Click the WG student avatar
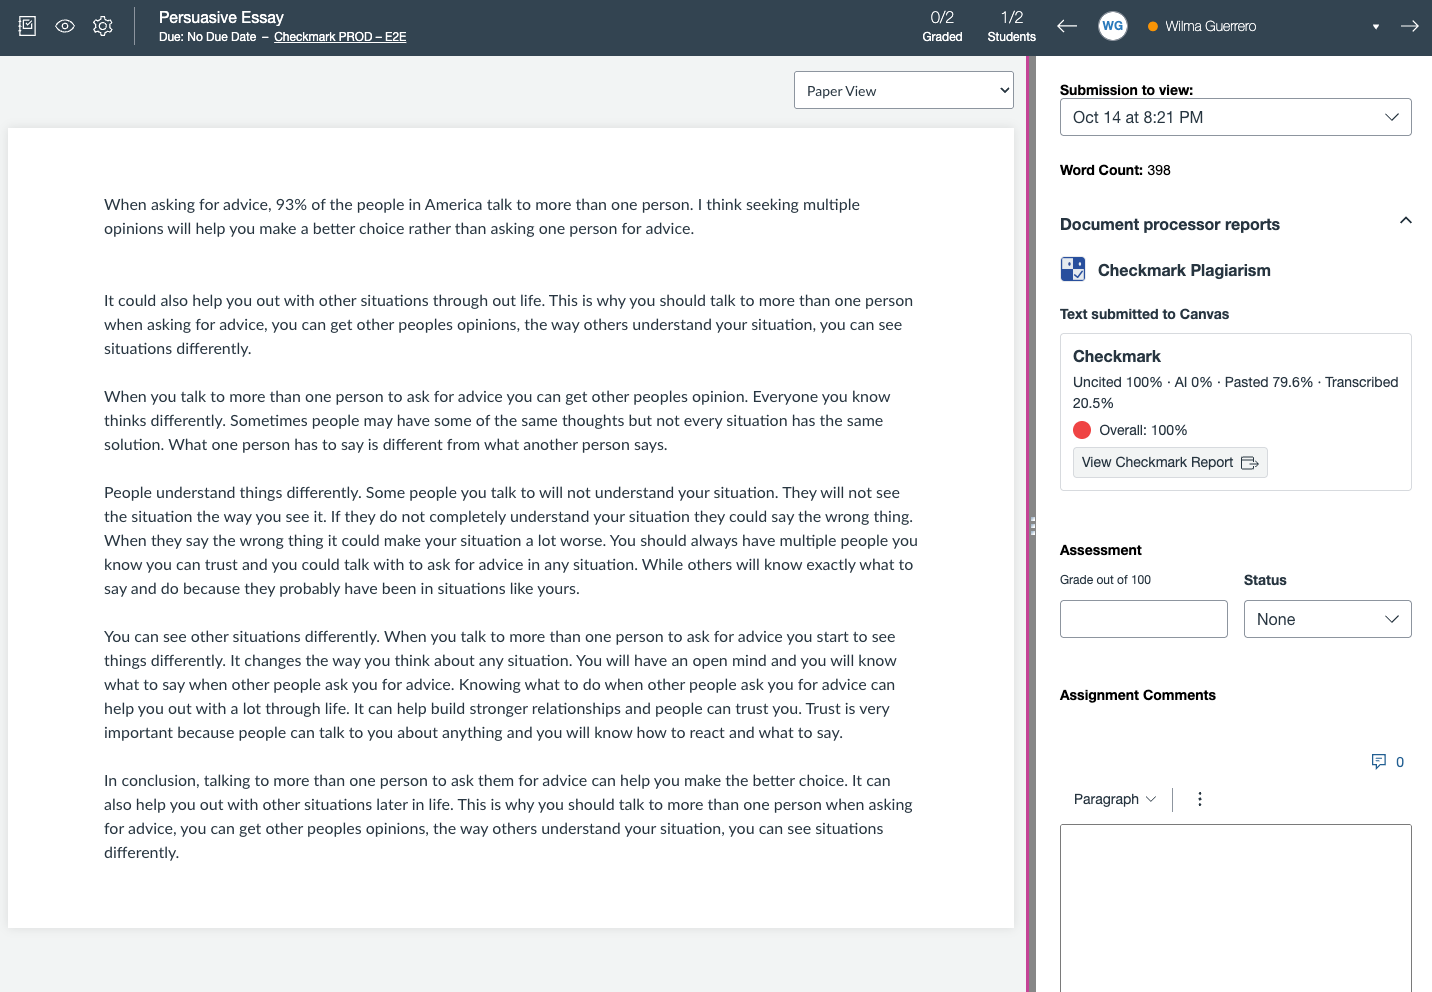The height and width of the screenshot is (992, 1432). point(1113,26)
